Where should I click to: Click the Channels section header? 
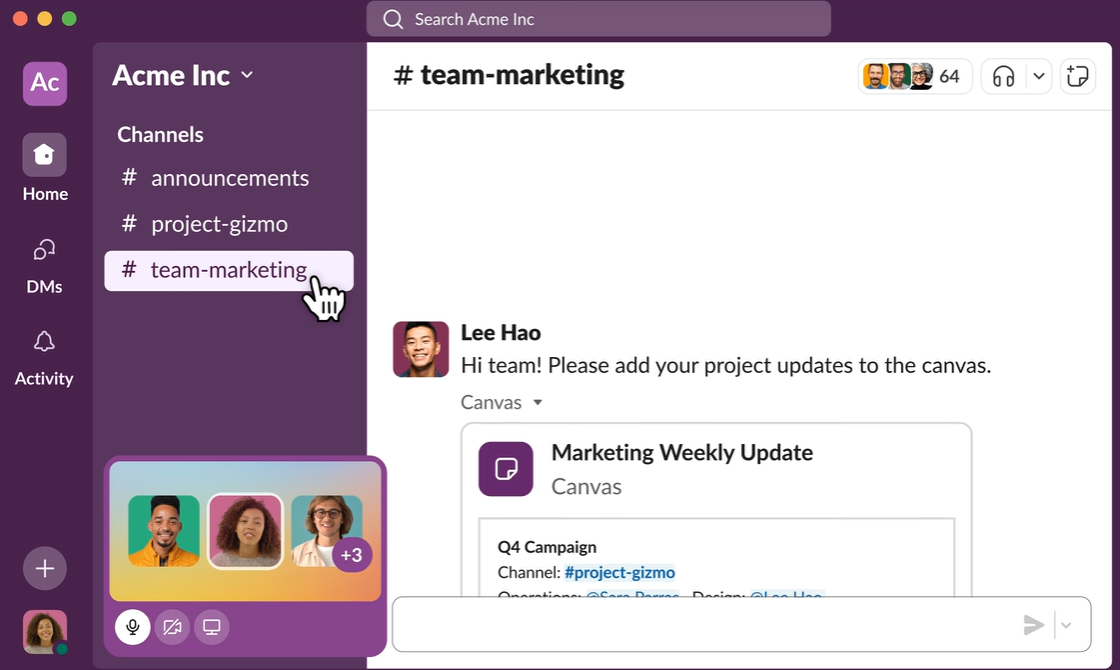coord(160,134)
